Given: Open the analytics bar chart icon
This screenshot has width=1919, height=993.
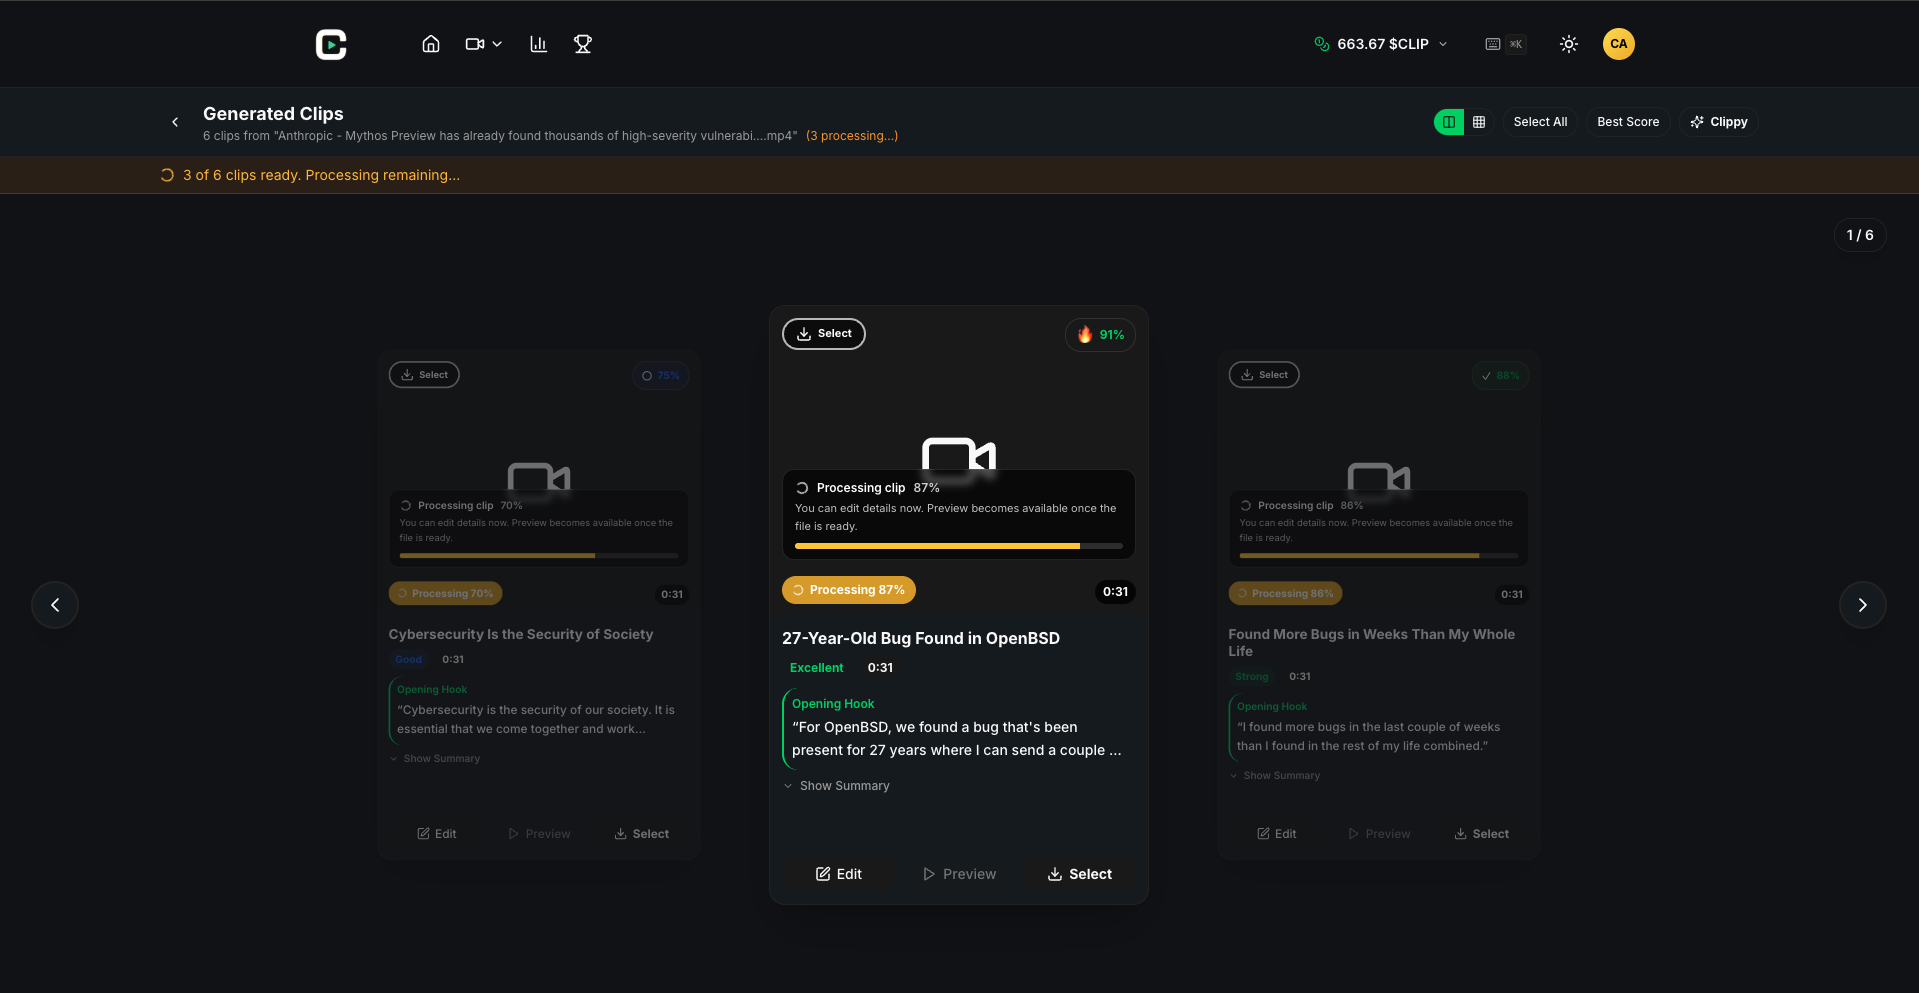Looking at the screenshot, I should pyautogui.click(x=538, y=44).
